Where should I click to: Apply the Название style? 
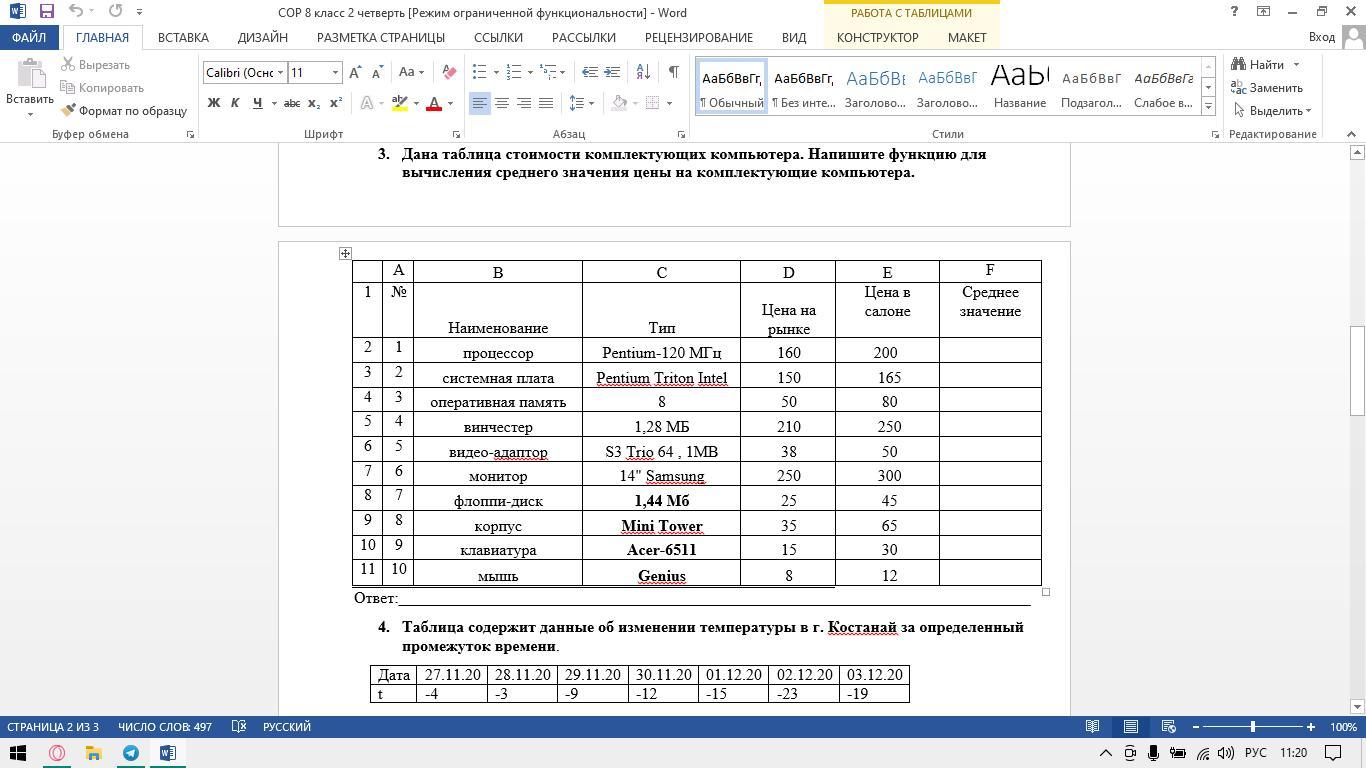[x=1019, y=86]
